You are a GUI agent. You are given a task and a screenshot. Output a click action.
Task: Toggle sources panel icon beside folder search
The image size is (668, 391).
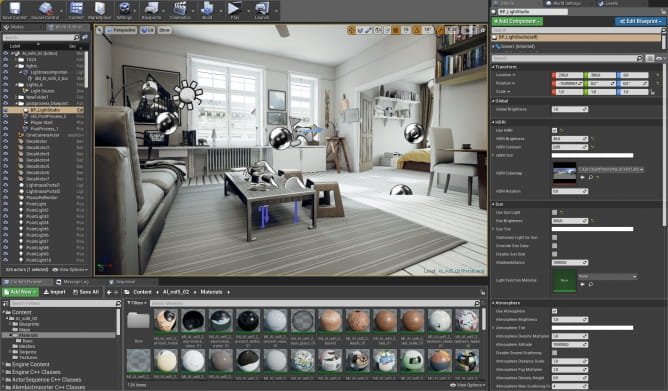point(6,304)
